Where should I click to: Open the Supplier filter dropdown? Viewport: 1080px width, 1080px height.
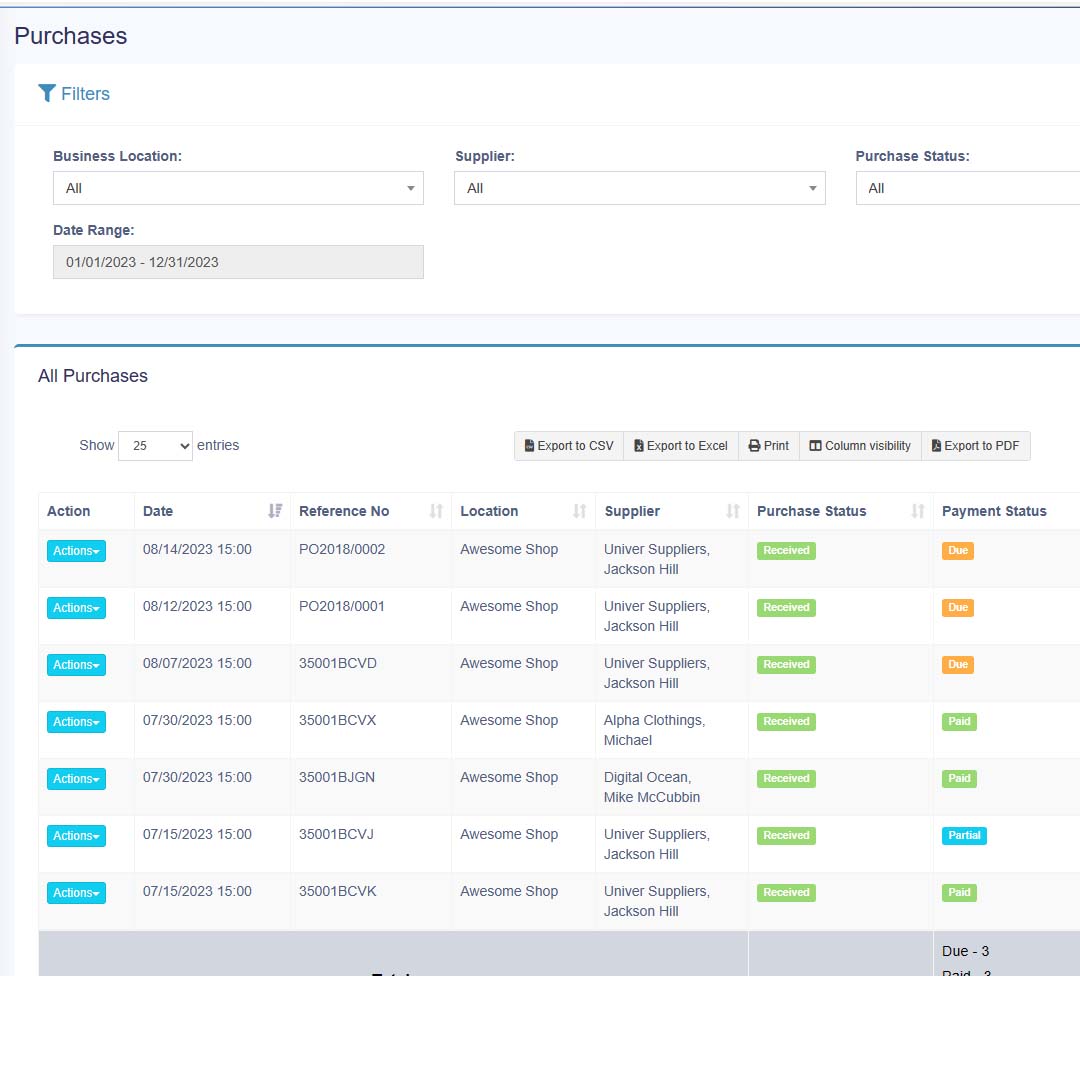[640, 188]
